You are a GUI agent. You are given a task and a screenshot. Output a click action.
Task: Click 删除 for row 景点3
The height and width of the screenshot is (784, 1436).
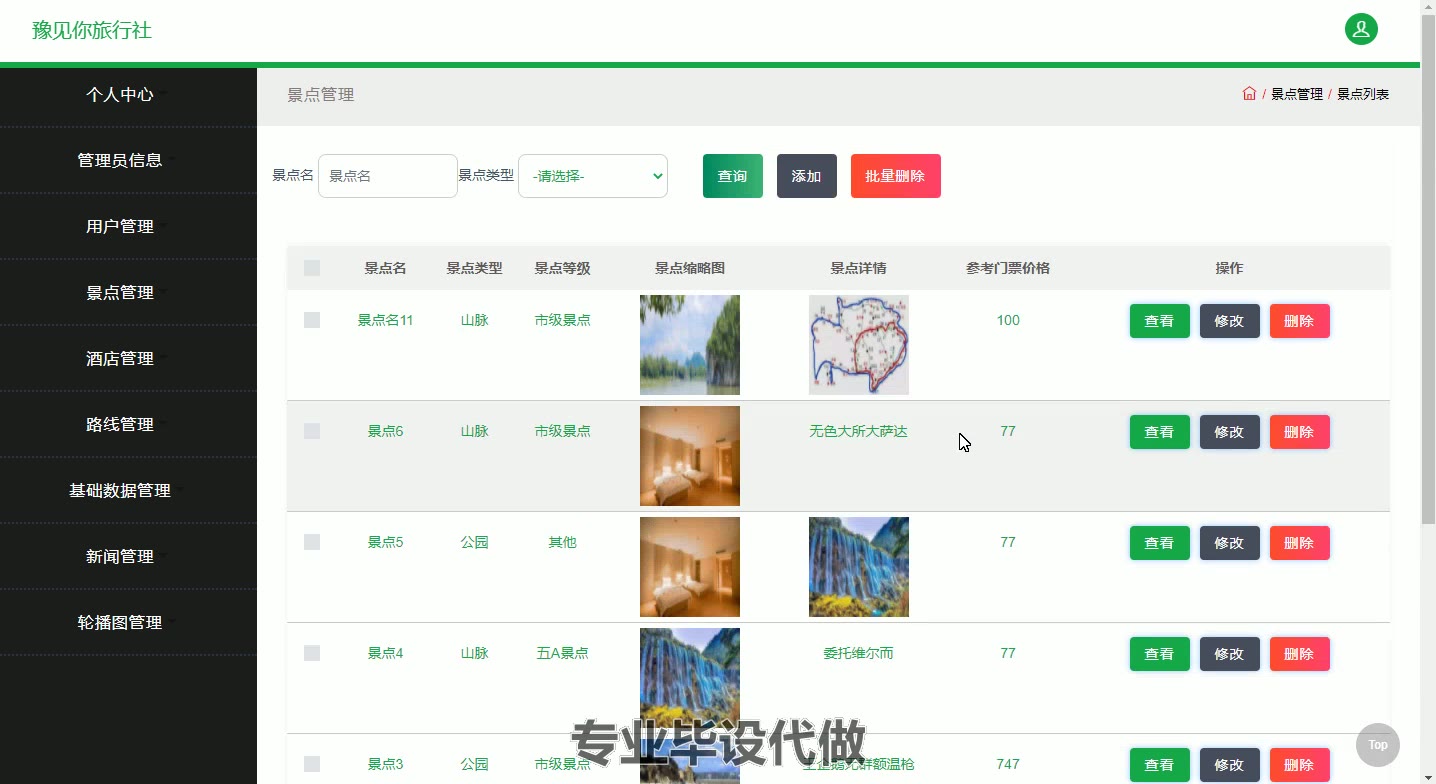tap(1300, 765)
